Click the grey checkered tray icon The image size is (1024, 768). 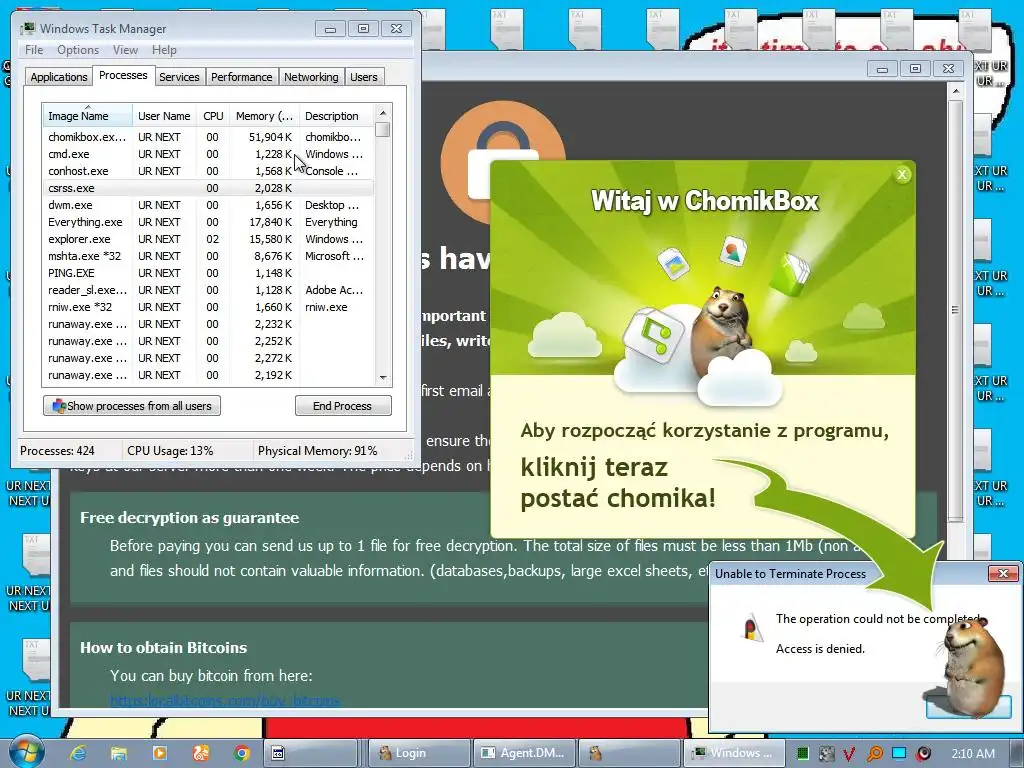(826, 754)
